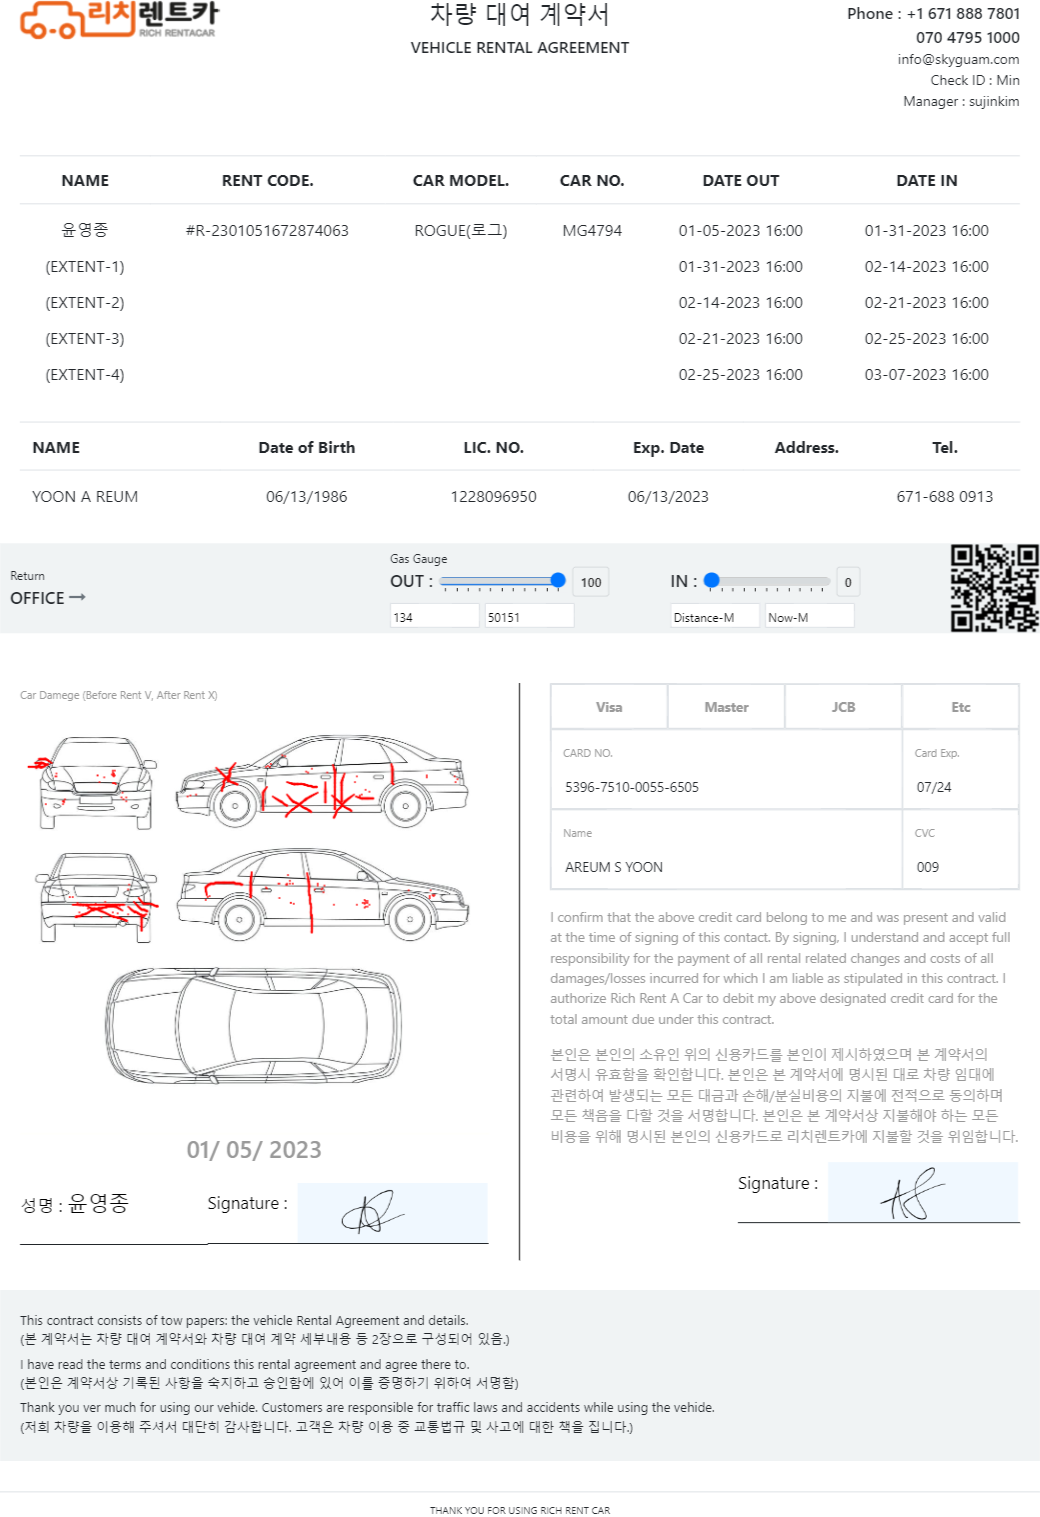1040x1517 pixels.
Task: Adjust the OUT gas gauge slider handle
Action: [x=558, y=580]
